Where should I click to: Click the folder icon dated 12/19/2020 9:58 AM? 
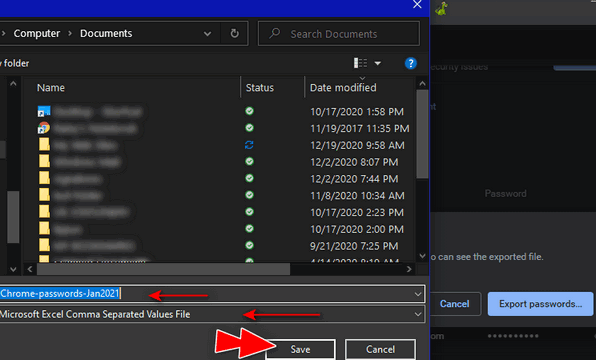point(44,145)
